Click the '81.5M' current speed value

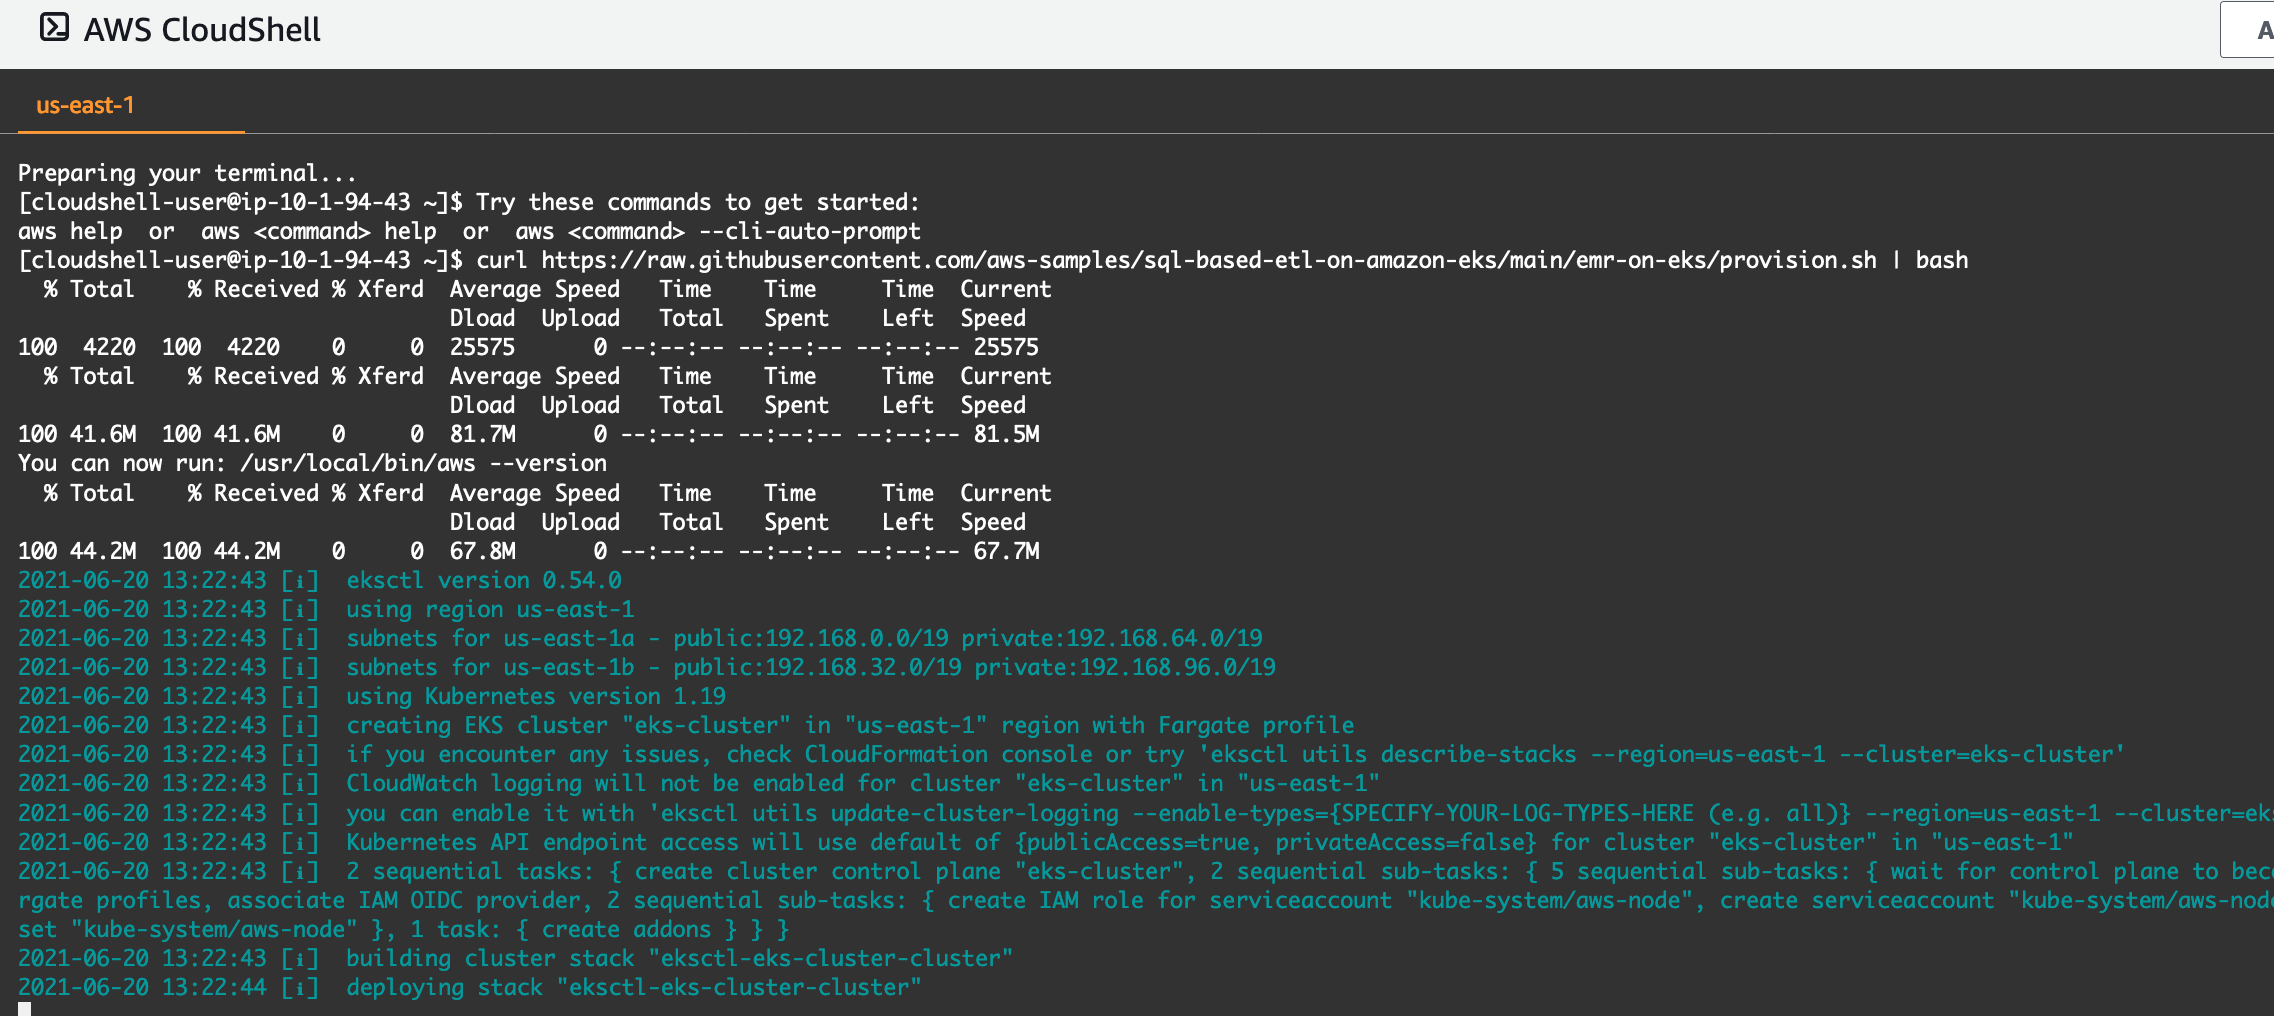tap(1007, 434)
